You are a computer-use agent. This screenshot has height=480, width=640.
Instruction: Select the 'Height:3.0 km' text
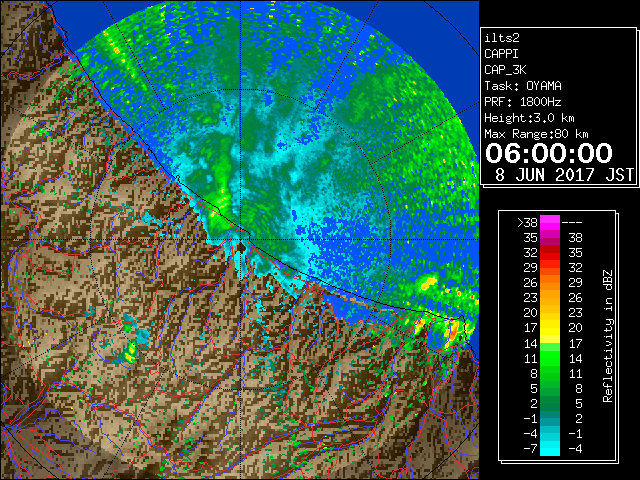click(x=529, y=118)
